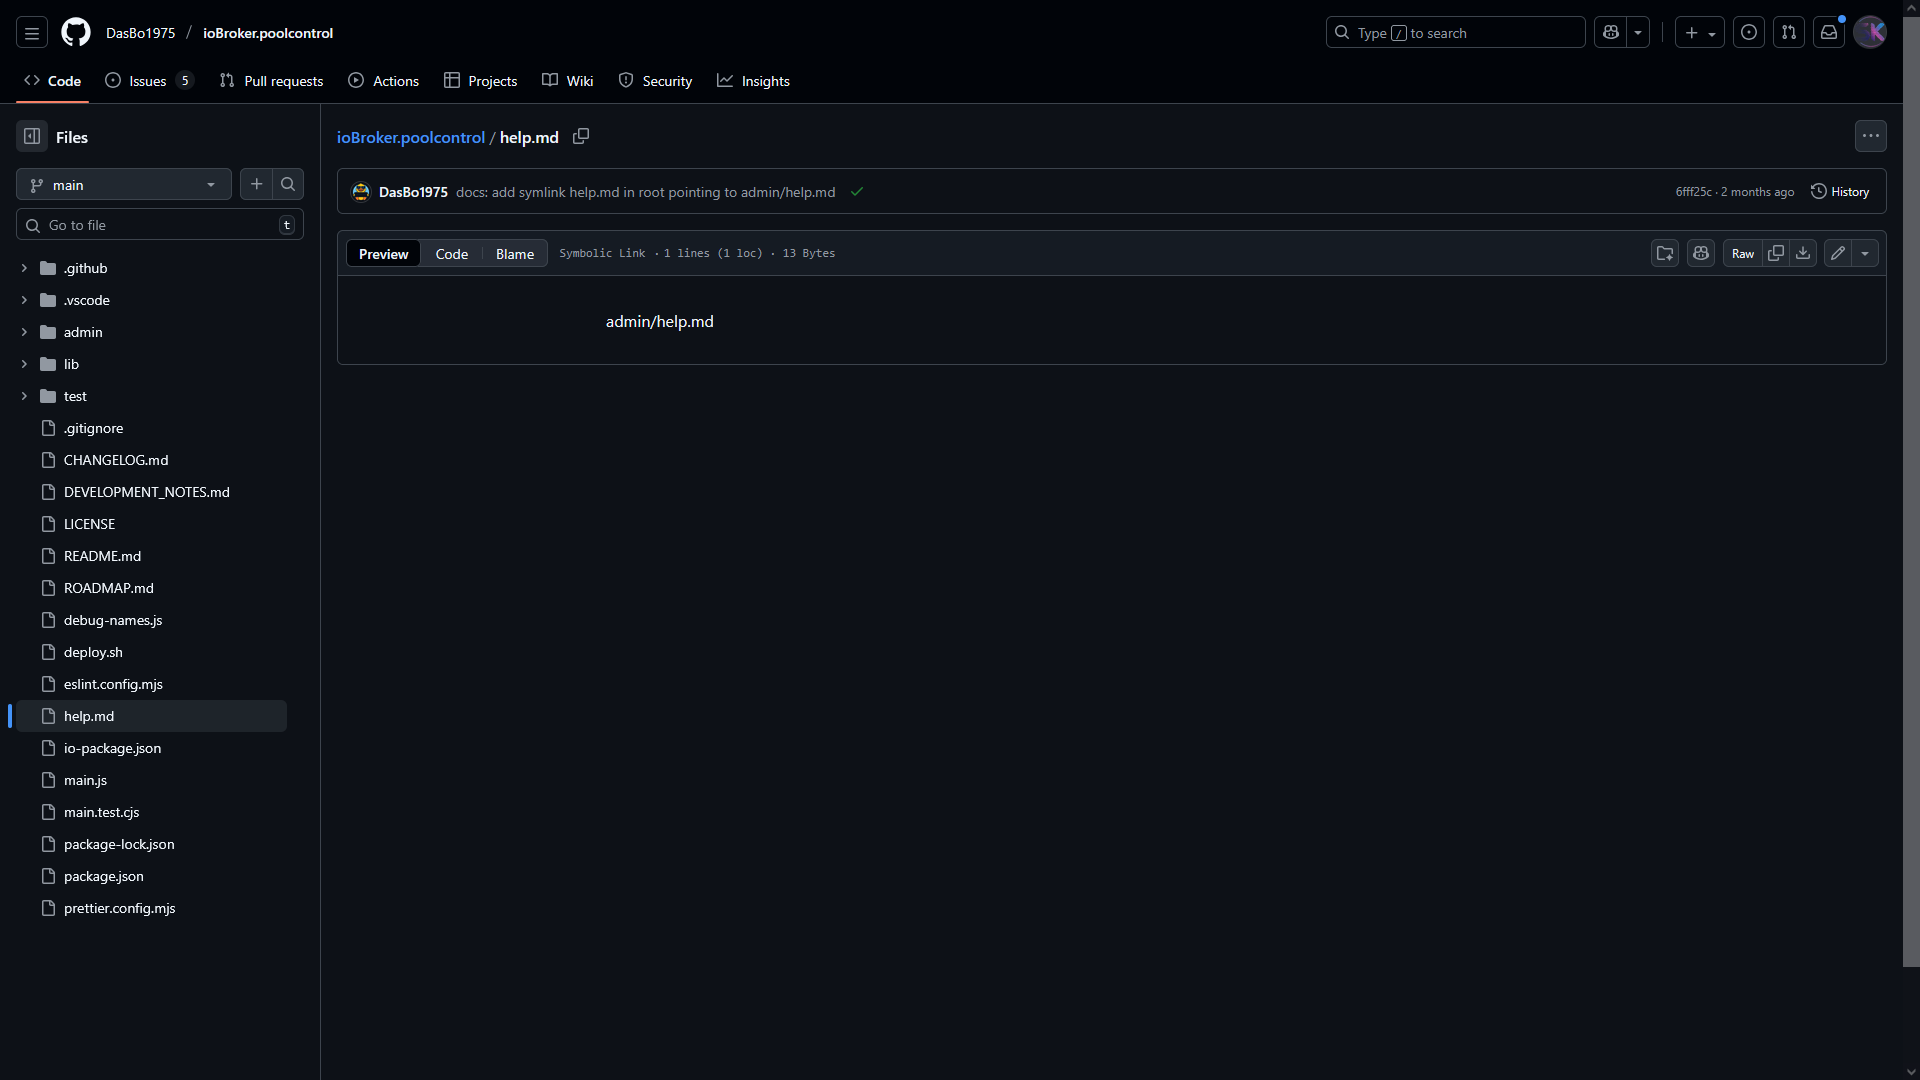This screenshot has height=1080, width=1920.
Task: Edit help.md with the pencil icon
Action: 1838,253
